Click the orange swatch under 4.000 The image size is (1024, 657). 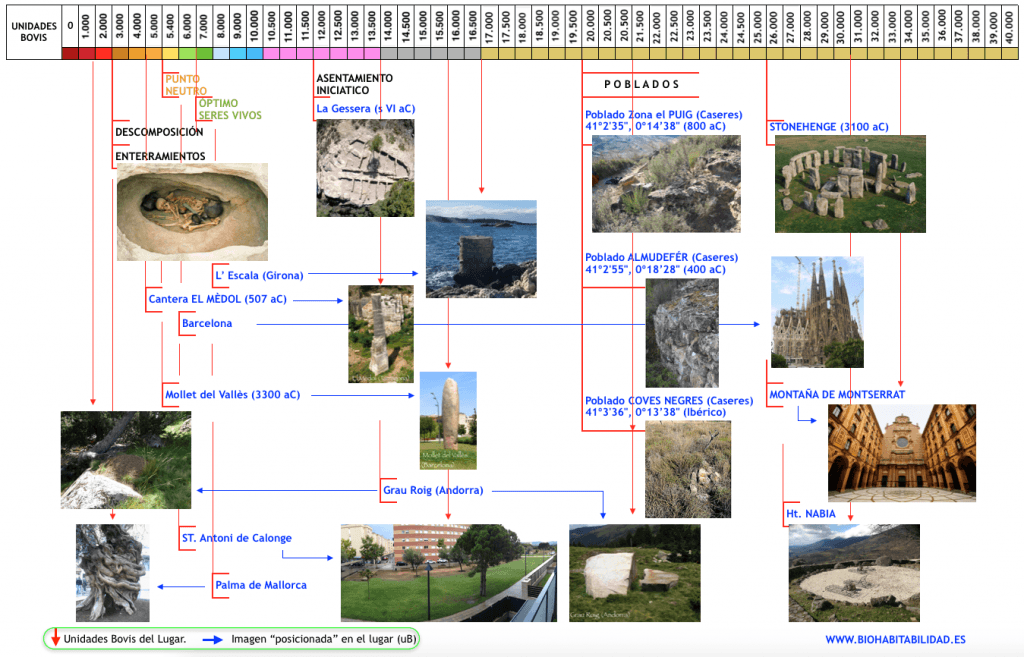point(136,54)
